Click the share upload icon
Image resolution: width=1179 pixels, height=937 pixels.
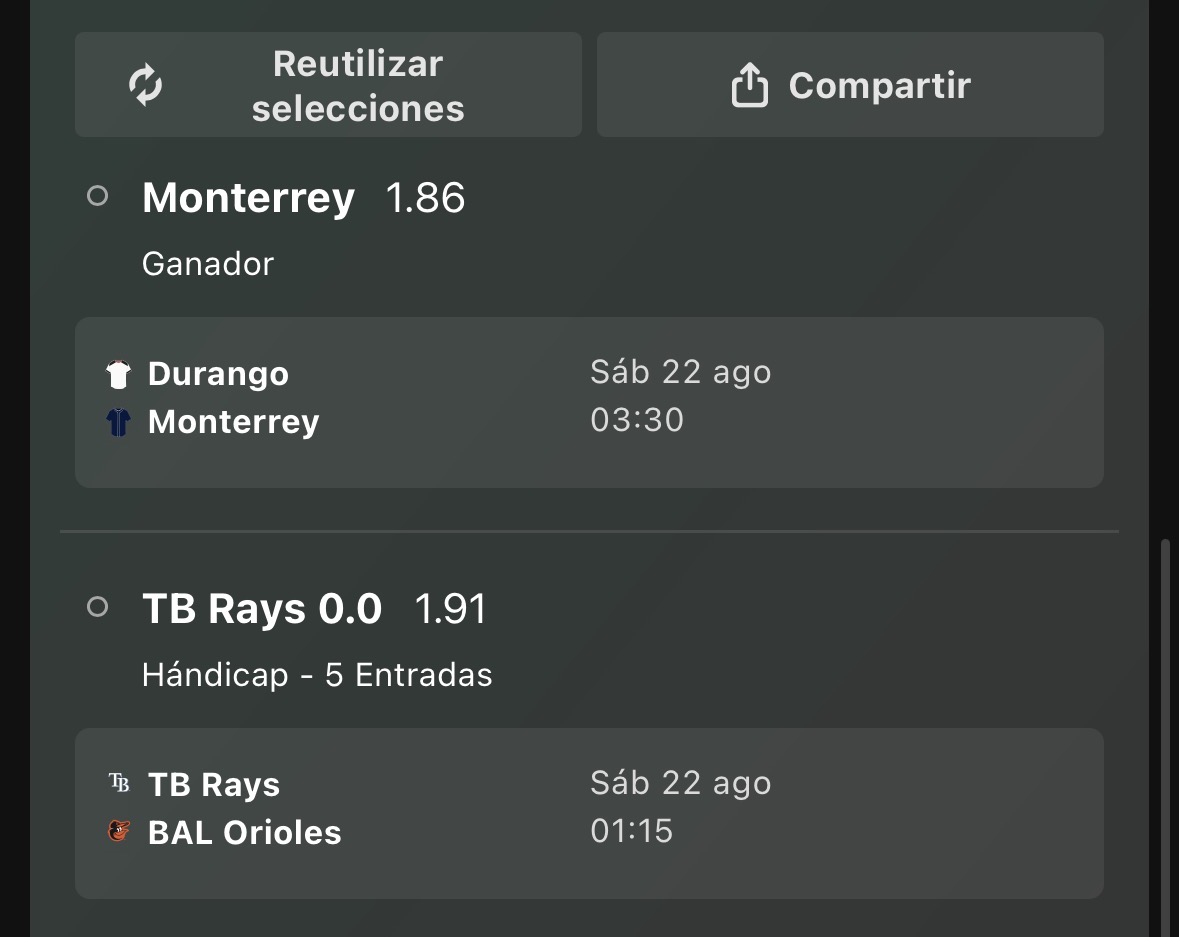coord(750,84)
